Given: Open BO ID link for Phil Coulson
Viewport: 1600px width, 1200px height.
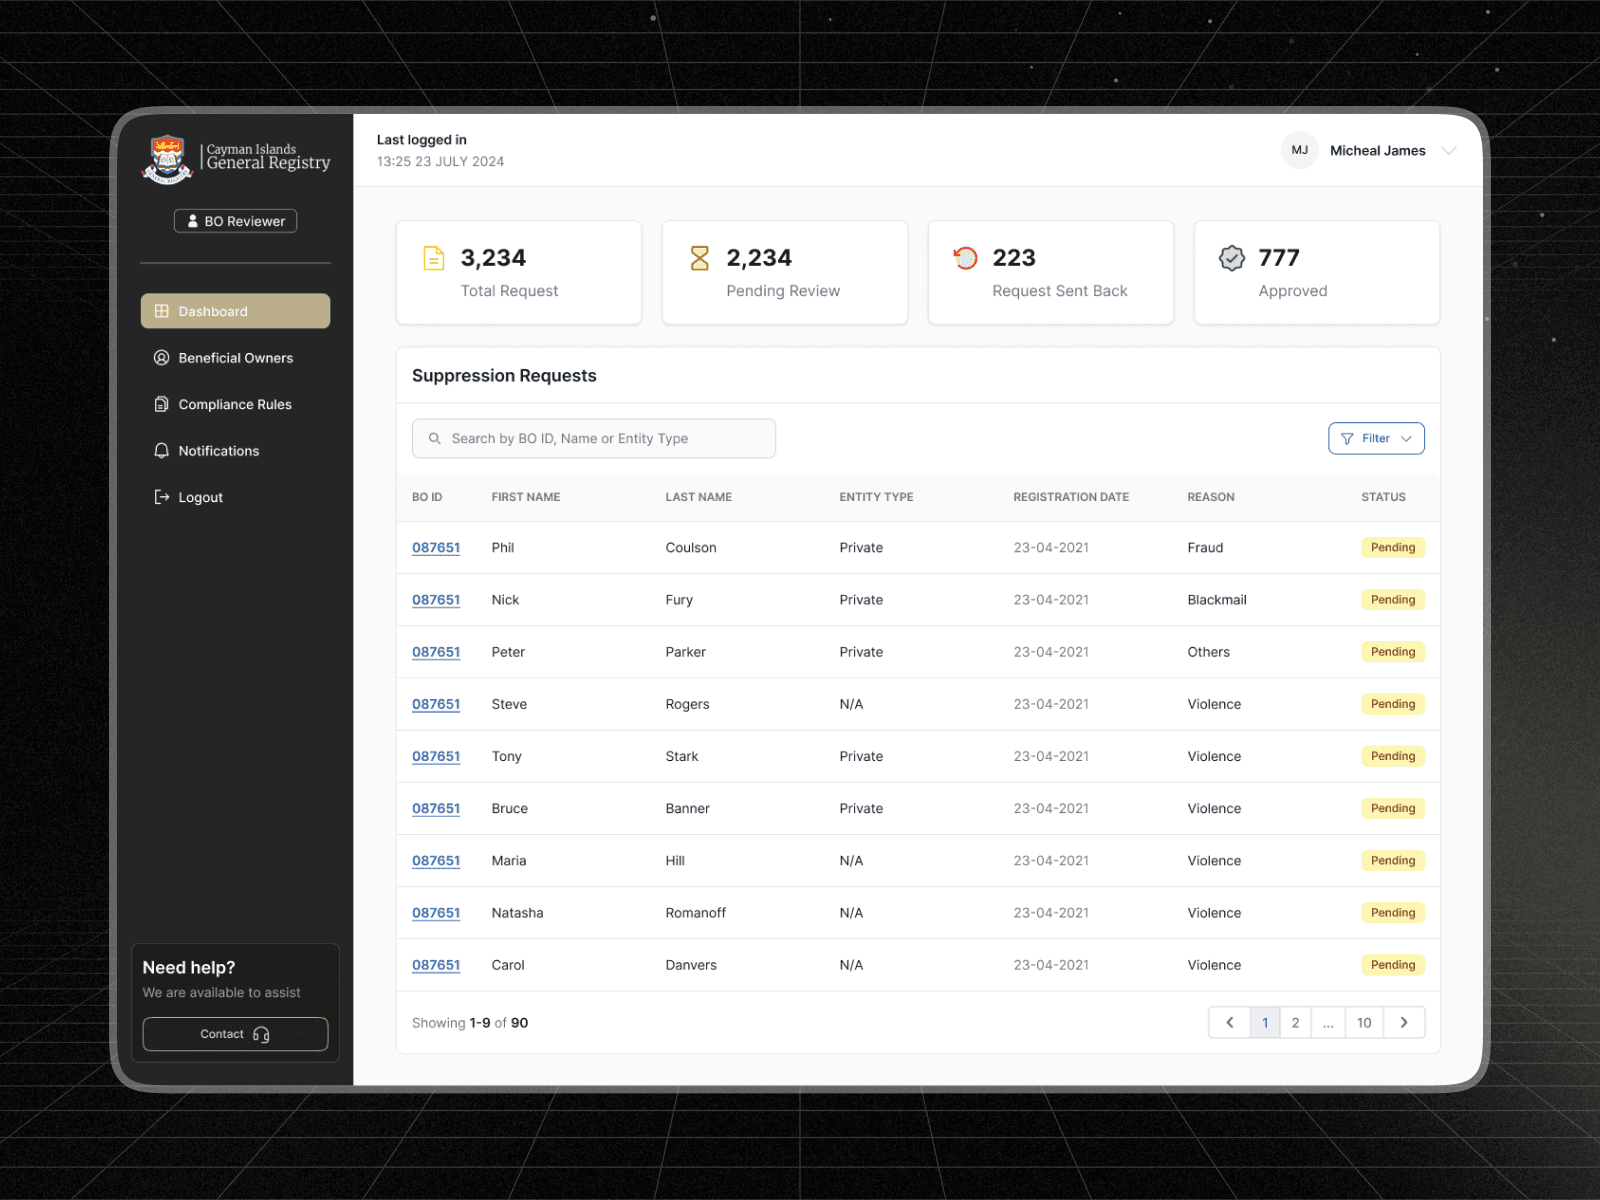Looking at the screenshot, I should coord(436,548).
